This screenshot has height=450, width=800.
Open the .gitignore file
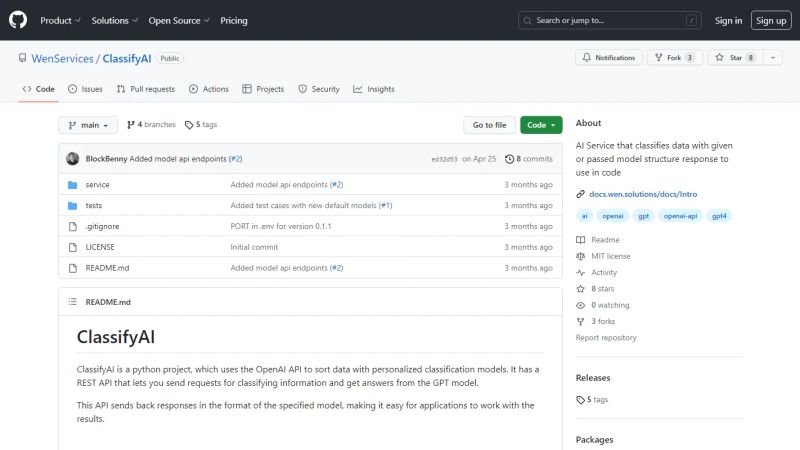click(x=103, y=227)
